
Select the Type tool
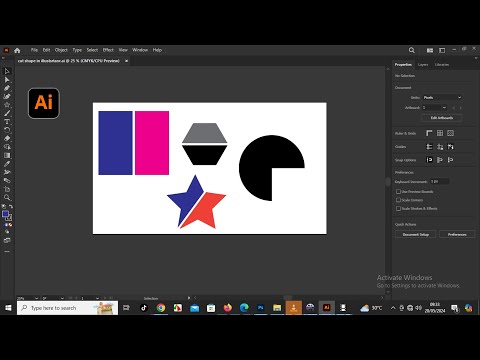(x=7, y=122)
